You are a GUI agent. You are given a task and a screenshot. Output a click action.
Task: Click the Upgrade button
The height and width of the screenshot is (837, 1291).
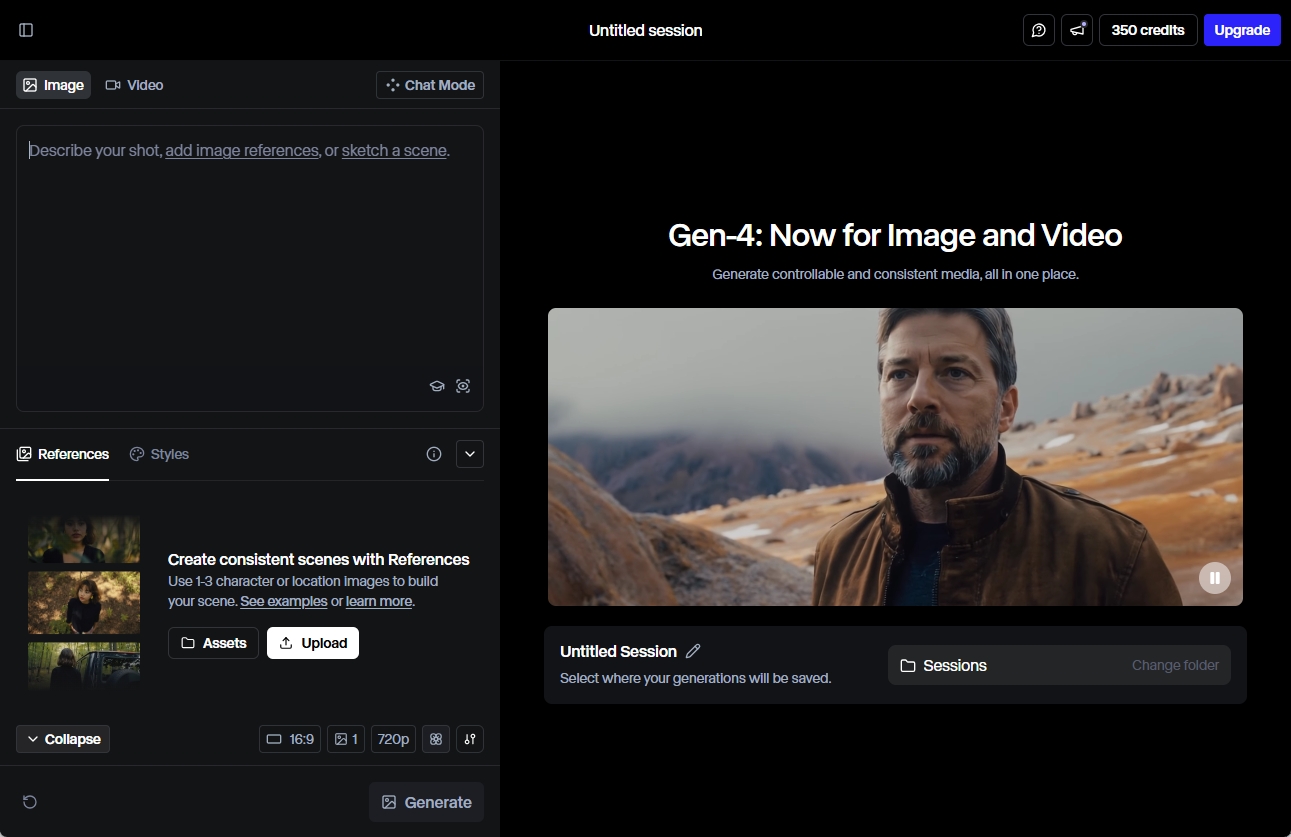(x=1242, y=30)
